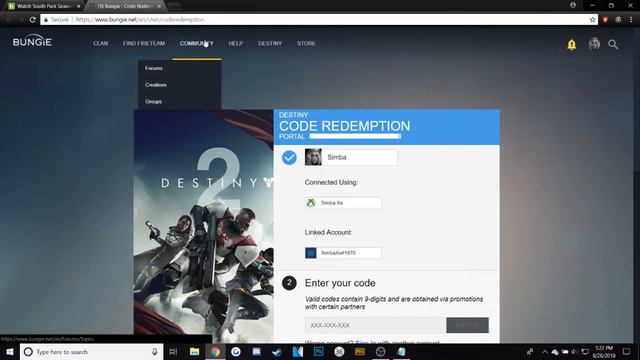This screenshot has width=640, height=360.
Task: Open the Store menu
Action: point(306,43)
